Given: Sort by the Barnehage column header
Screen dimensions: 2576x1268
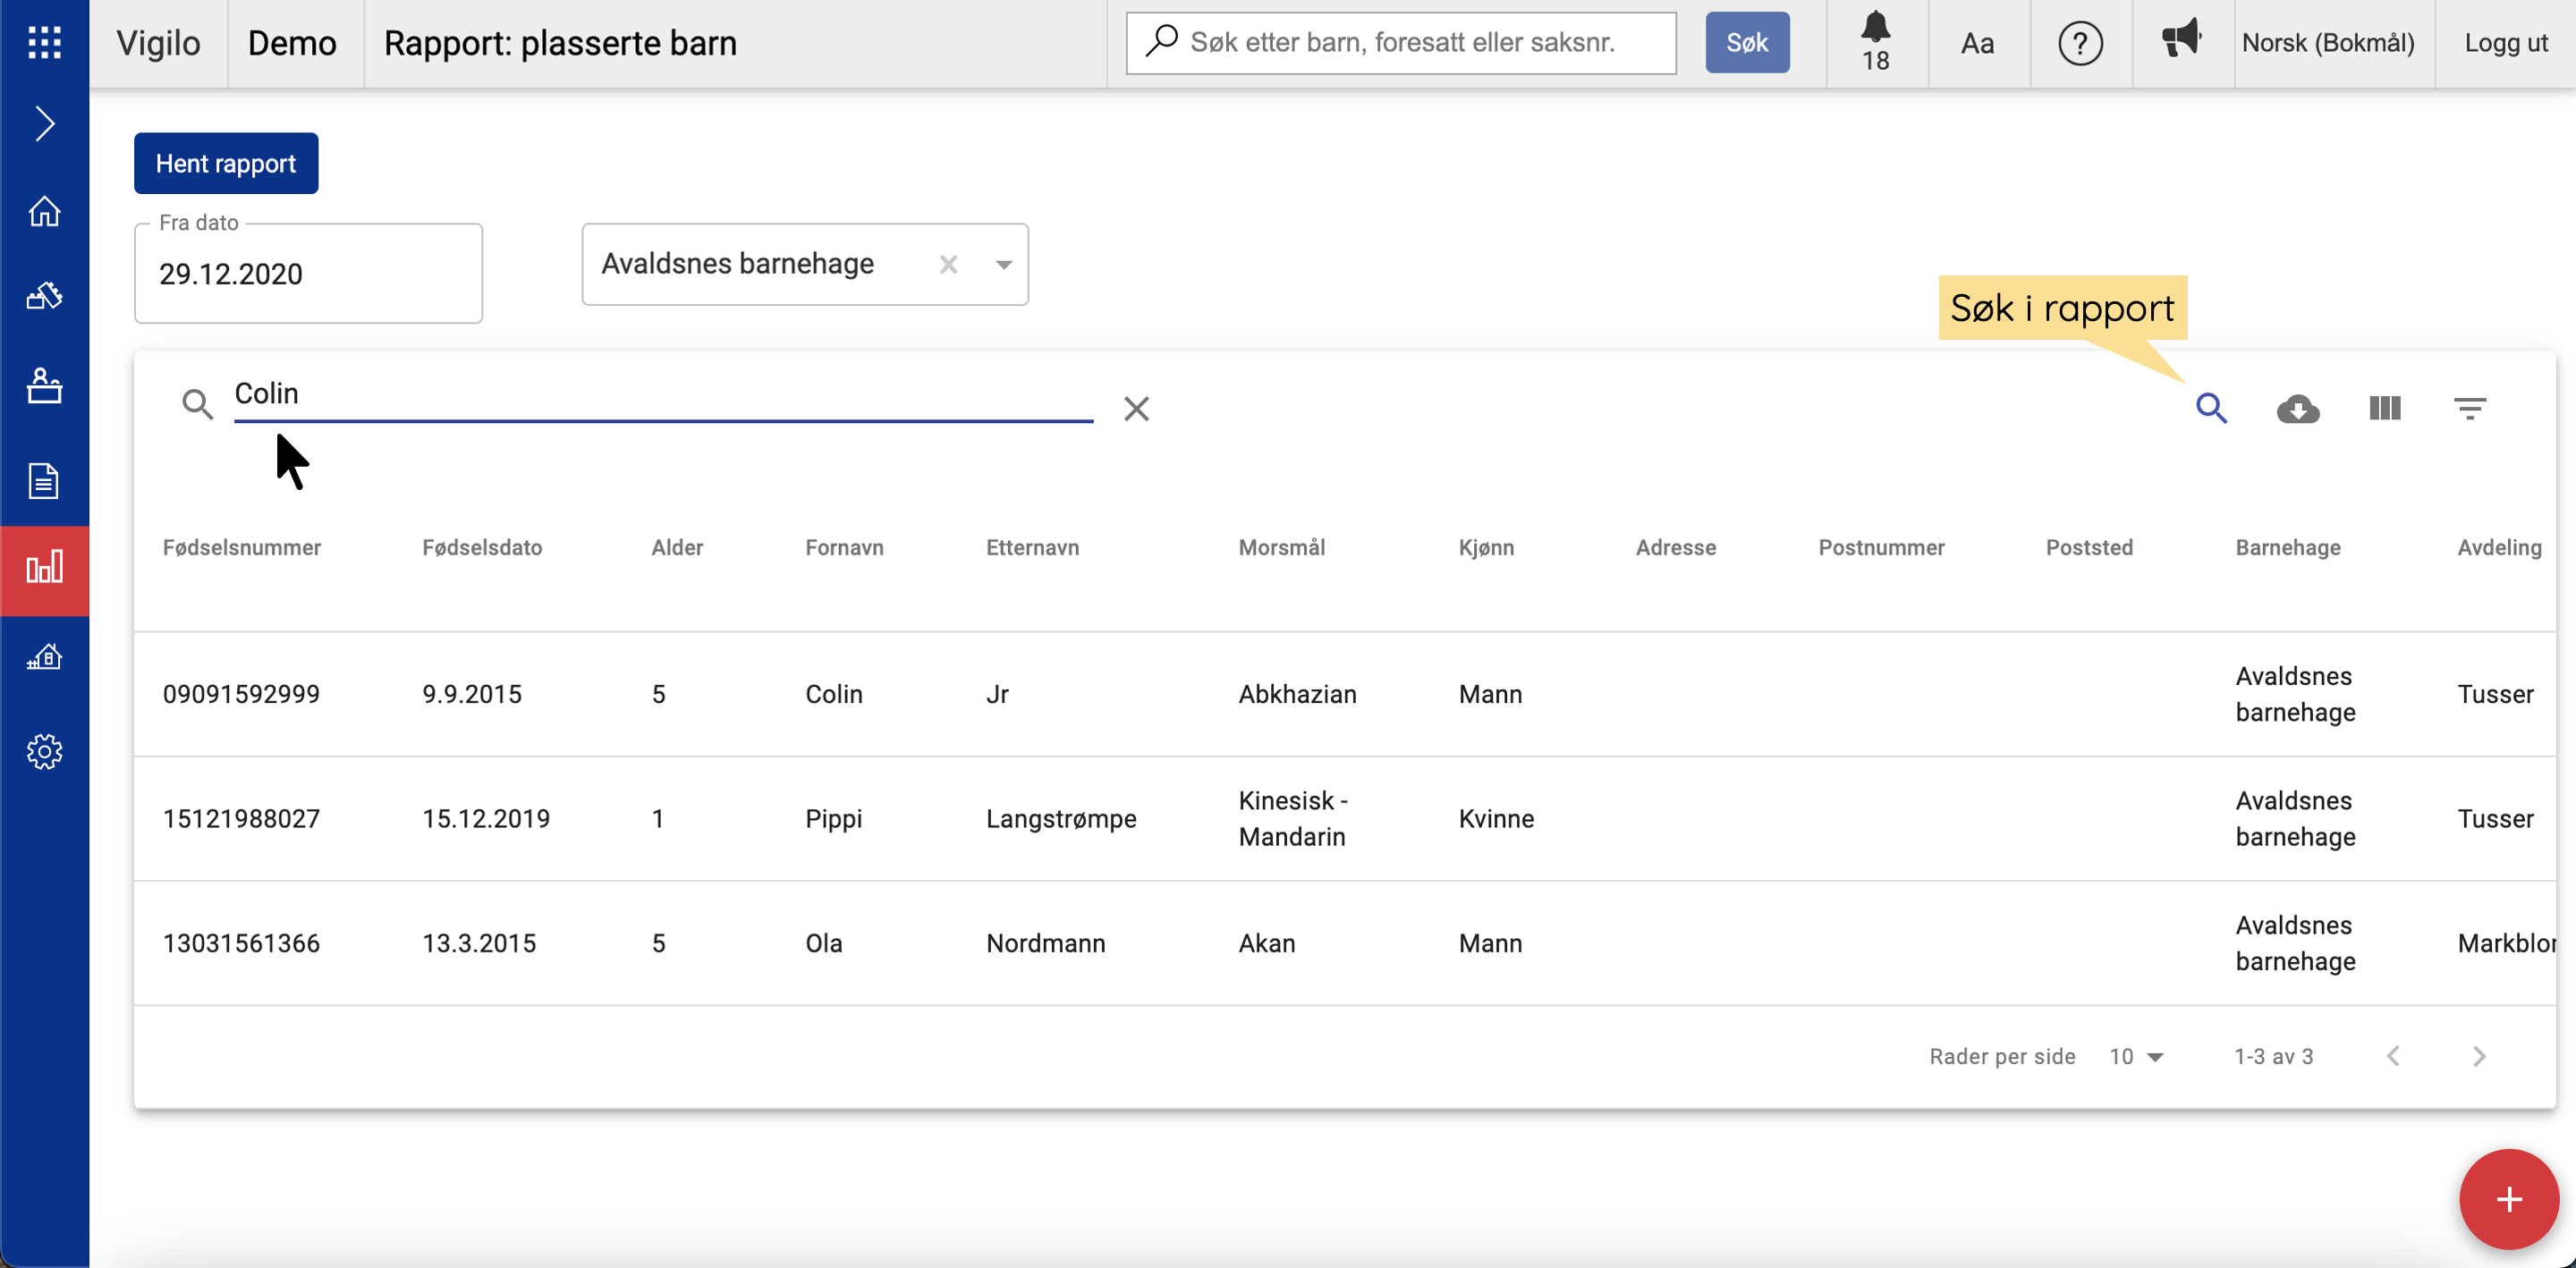Looking at the screenshot, I should [2287, 547].
